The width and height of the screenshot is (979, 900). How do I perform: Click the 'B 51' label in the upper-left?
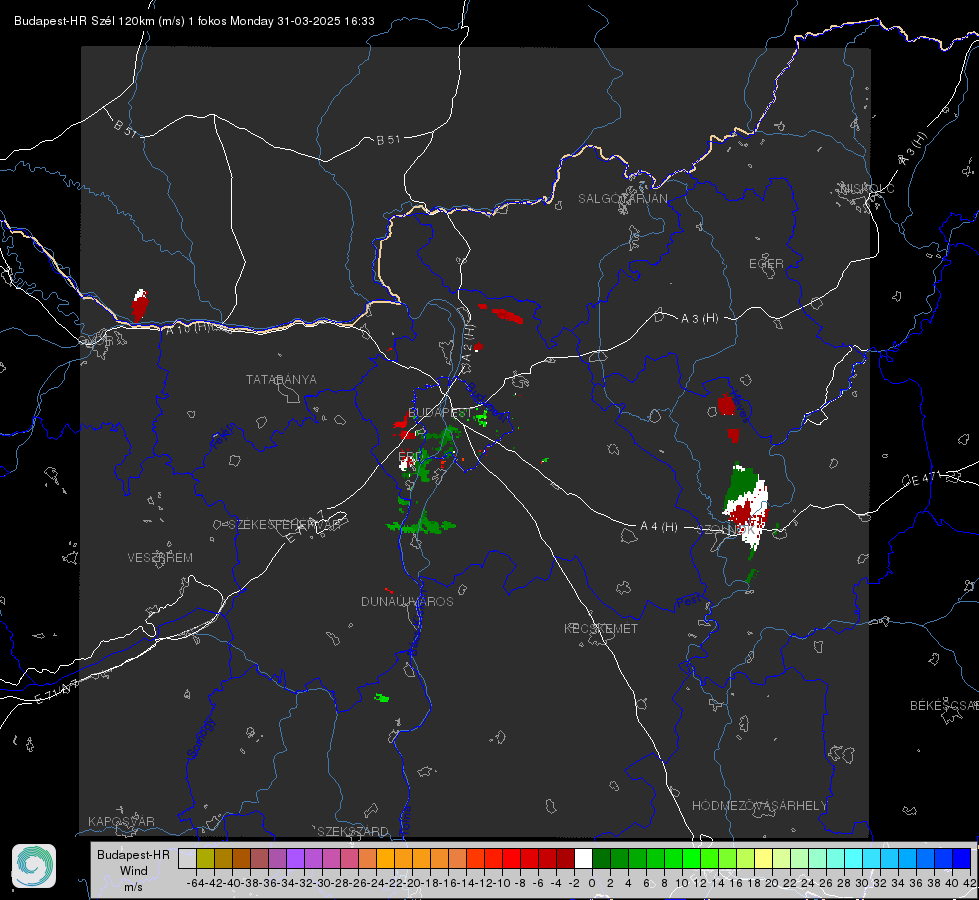[x=125, y=129]
